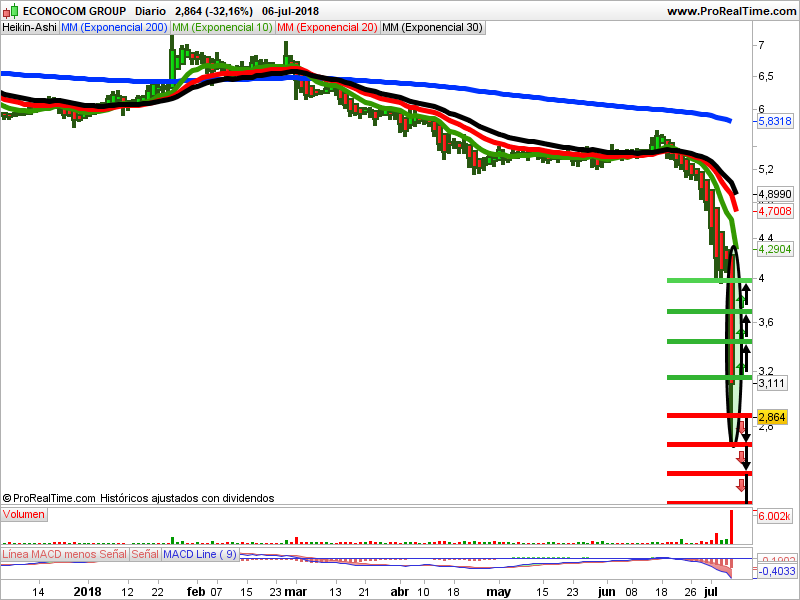Click the red 4,7008 price label

click(x=775, y=211)
